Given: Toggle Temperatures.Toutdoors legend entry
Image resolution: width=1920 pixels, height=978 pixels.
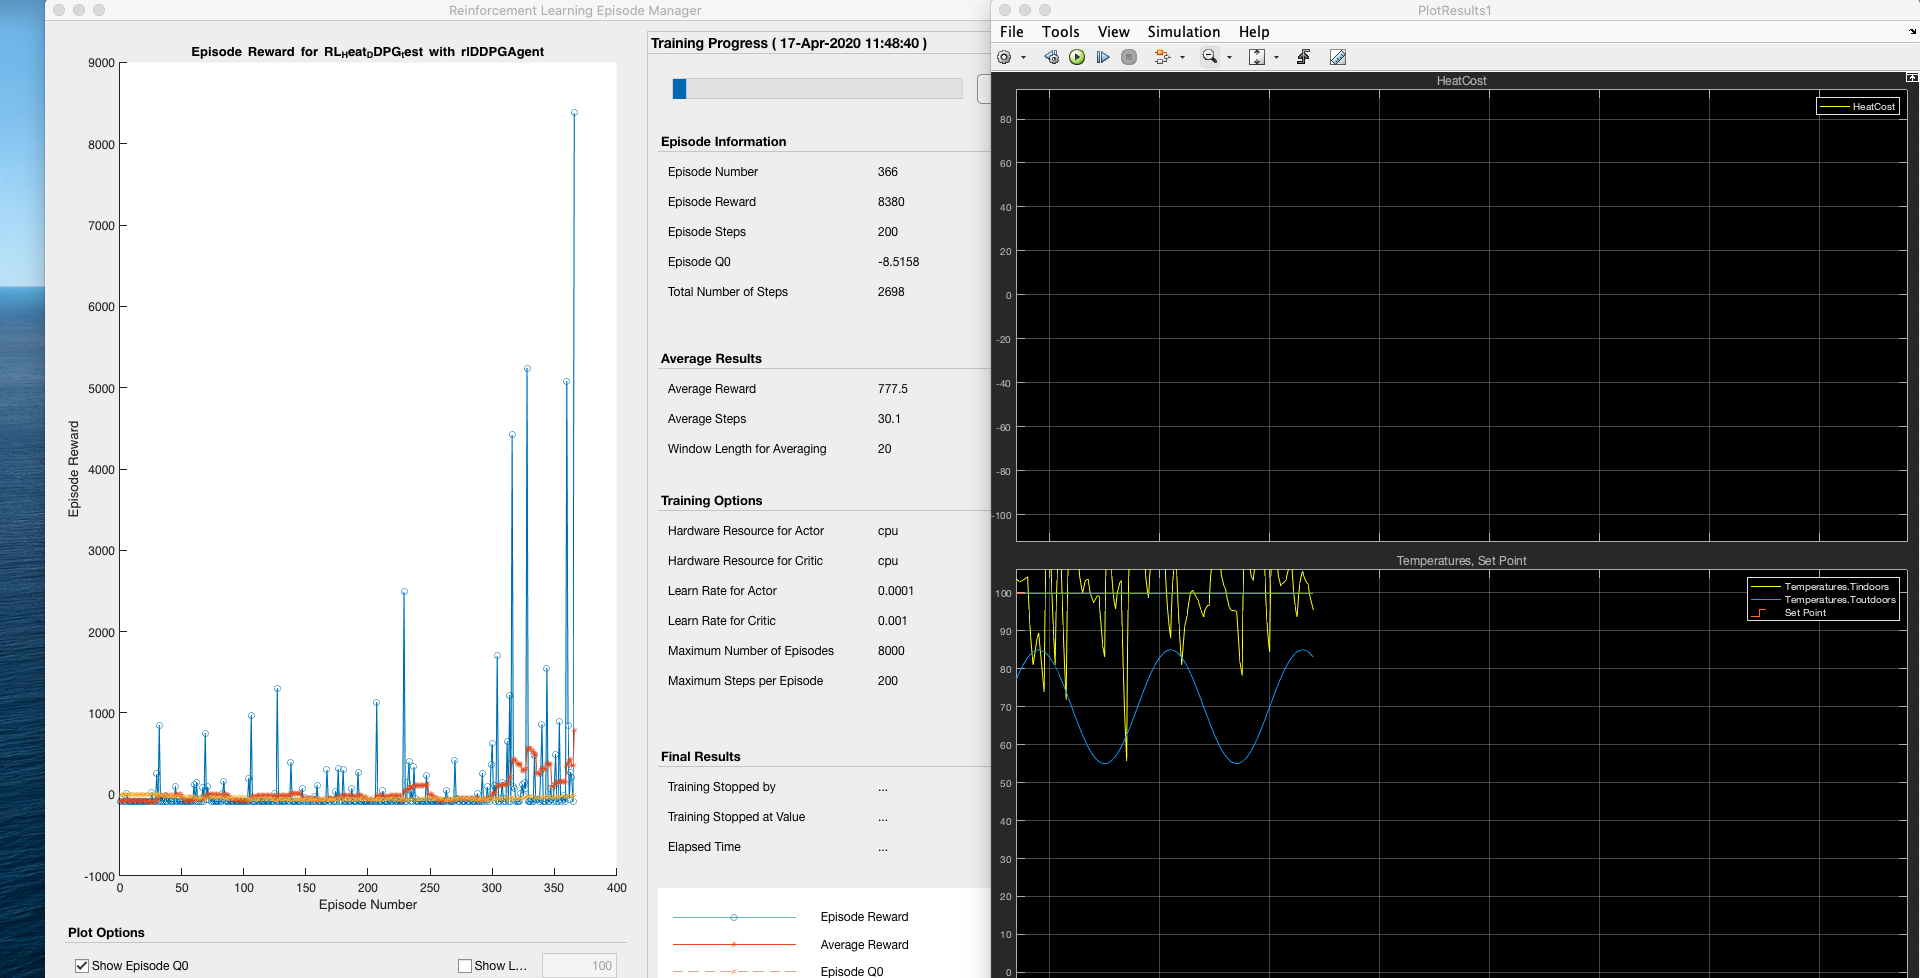Looking at the screenshot, I should point(1823,600).
